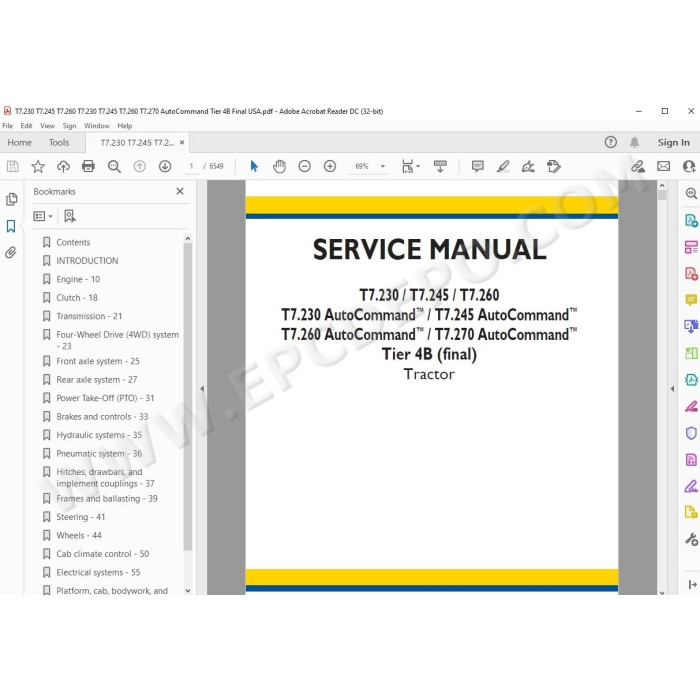Activate the Hand pan tool
Image resolution: width=700 pixels, height=700 pixels.
279,167
